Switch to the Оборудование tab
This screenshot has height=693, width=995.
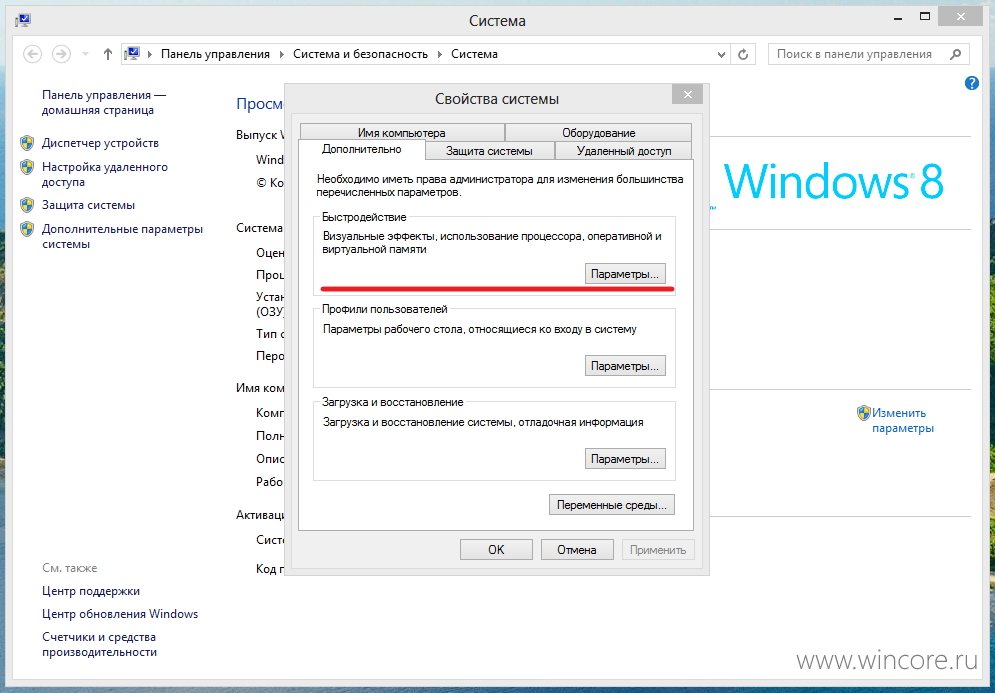(598, 133)
